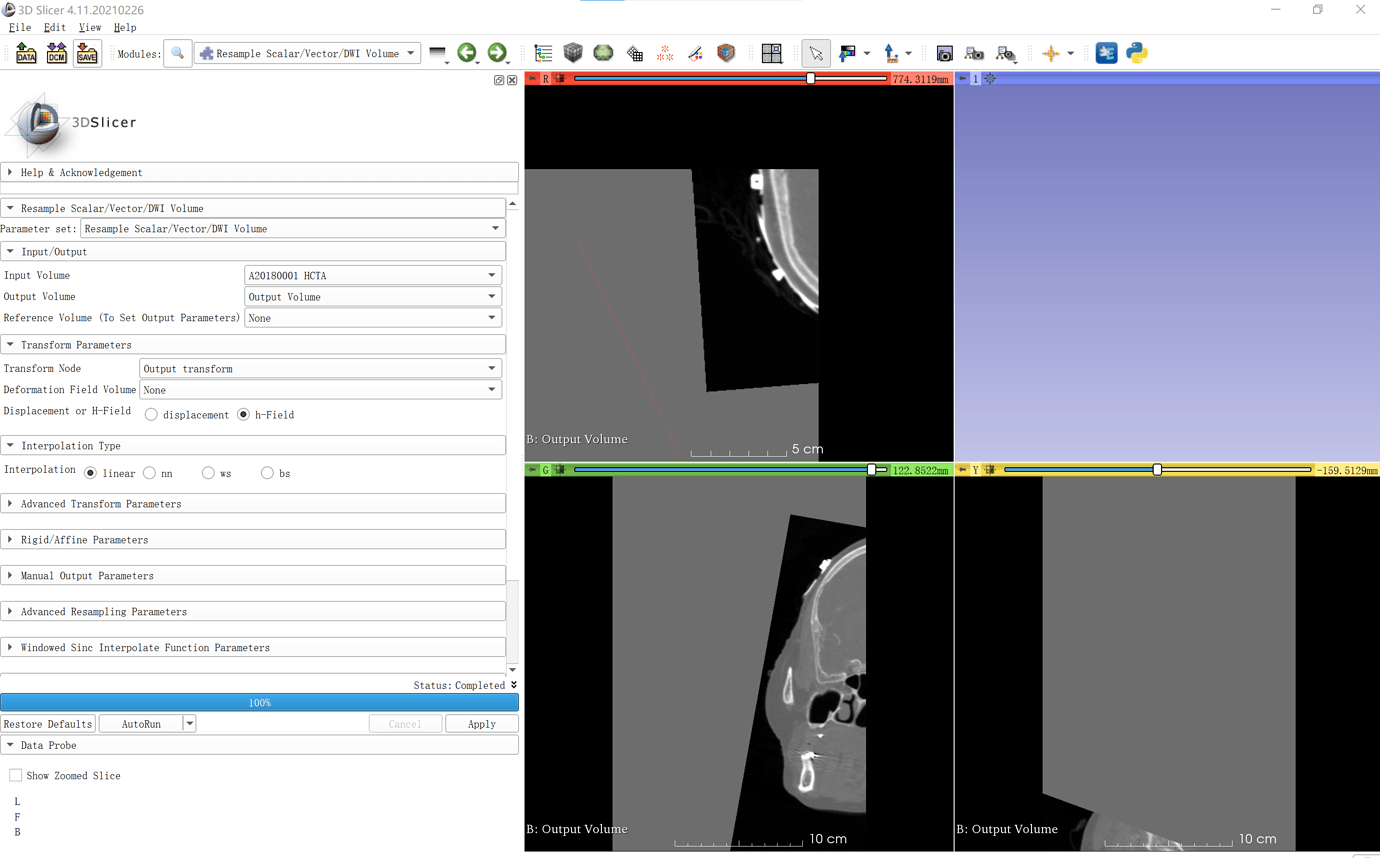Select the displacement radio button

pos(152,415)
